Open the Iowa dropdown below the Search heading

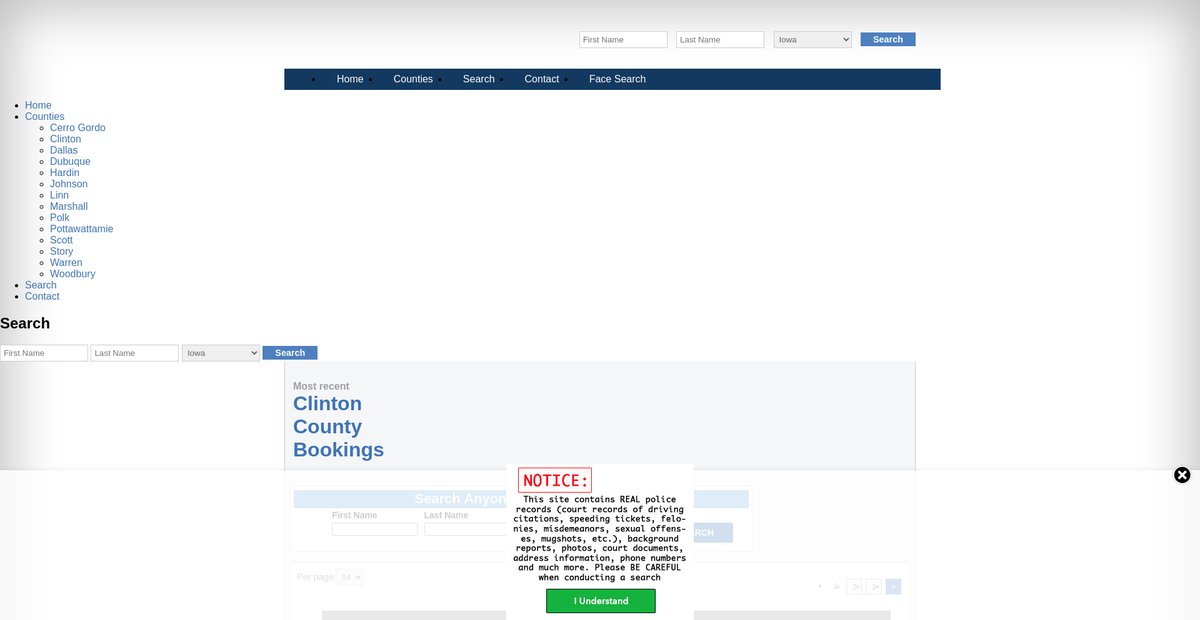pos(220,353)
